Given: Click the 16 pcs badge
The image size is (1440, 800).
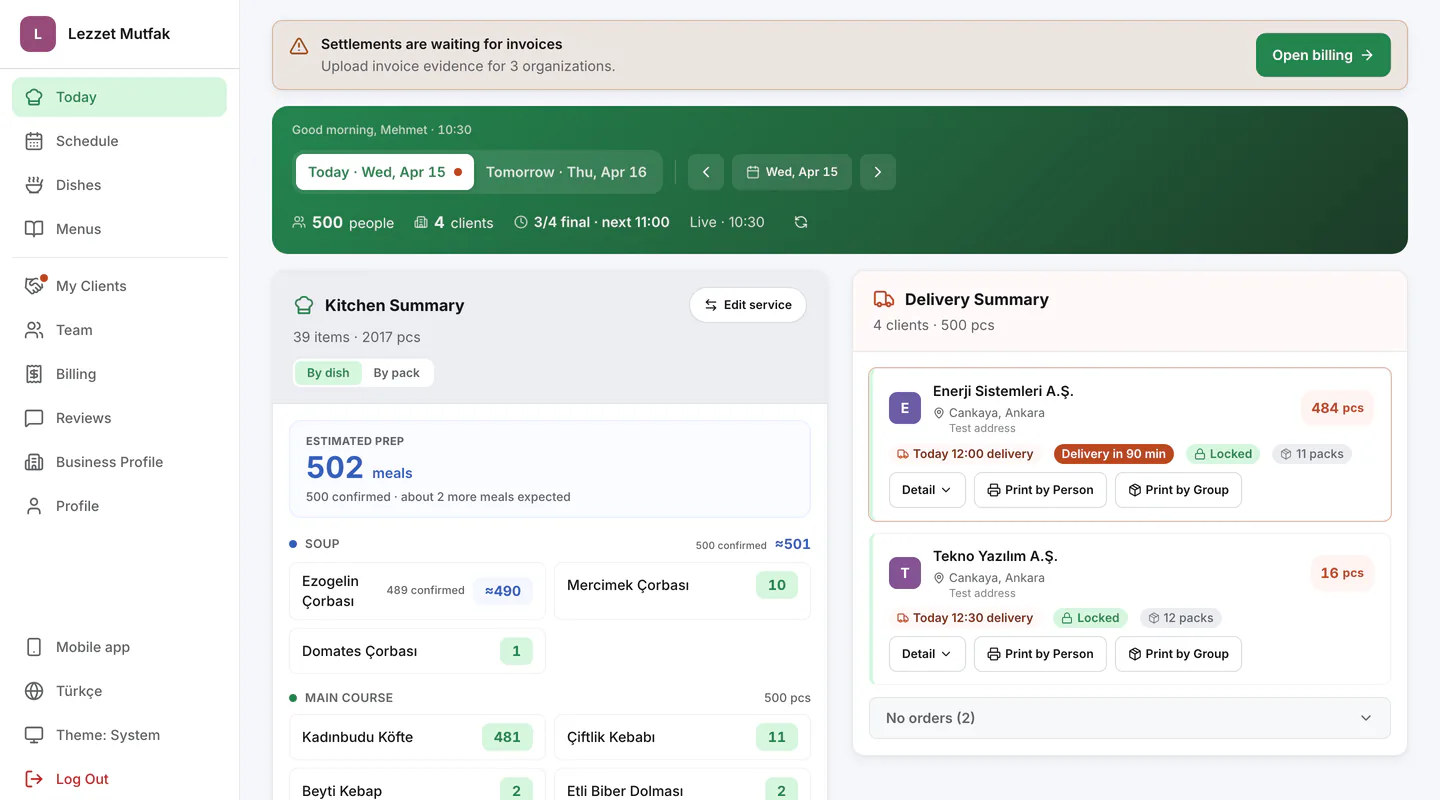Looking at the screenshot, I should pyautogui.click(x=1342, y=573).
